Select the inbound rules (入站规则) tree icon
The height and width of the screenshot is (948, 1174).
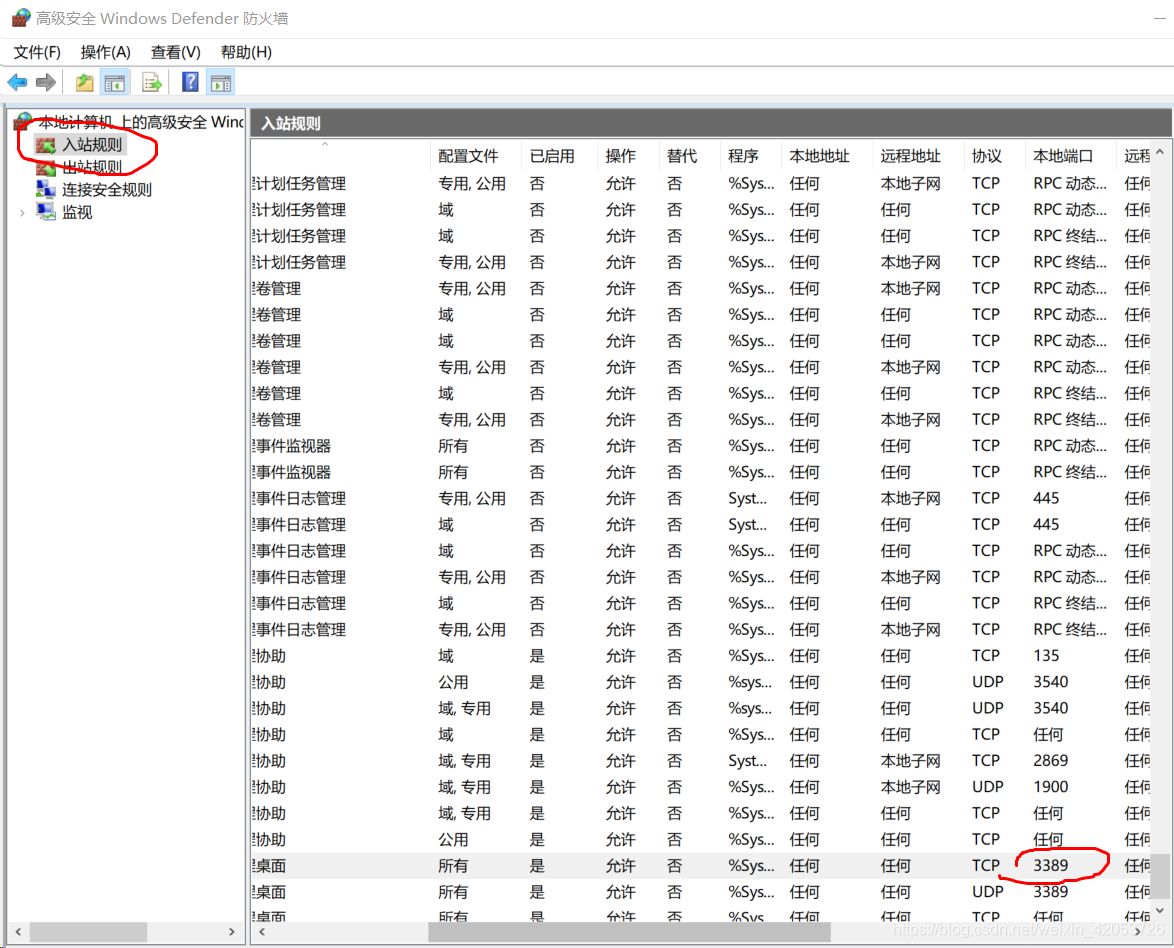pyautogui.click(x=46, y=145)
